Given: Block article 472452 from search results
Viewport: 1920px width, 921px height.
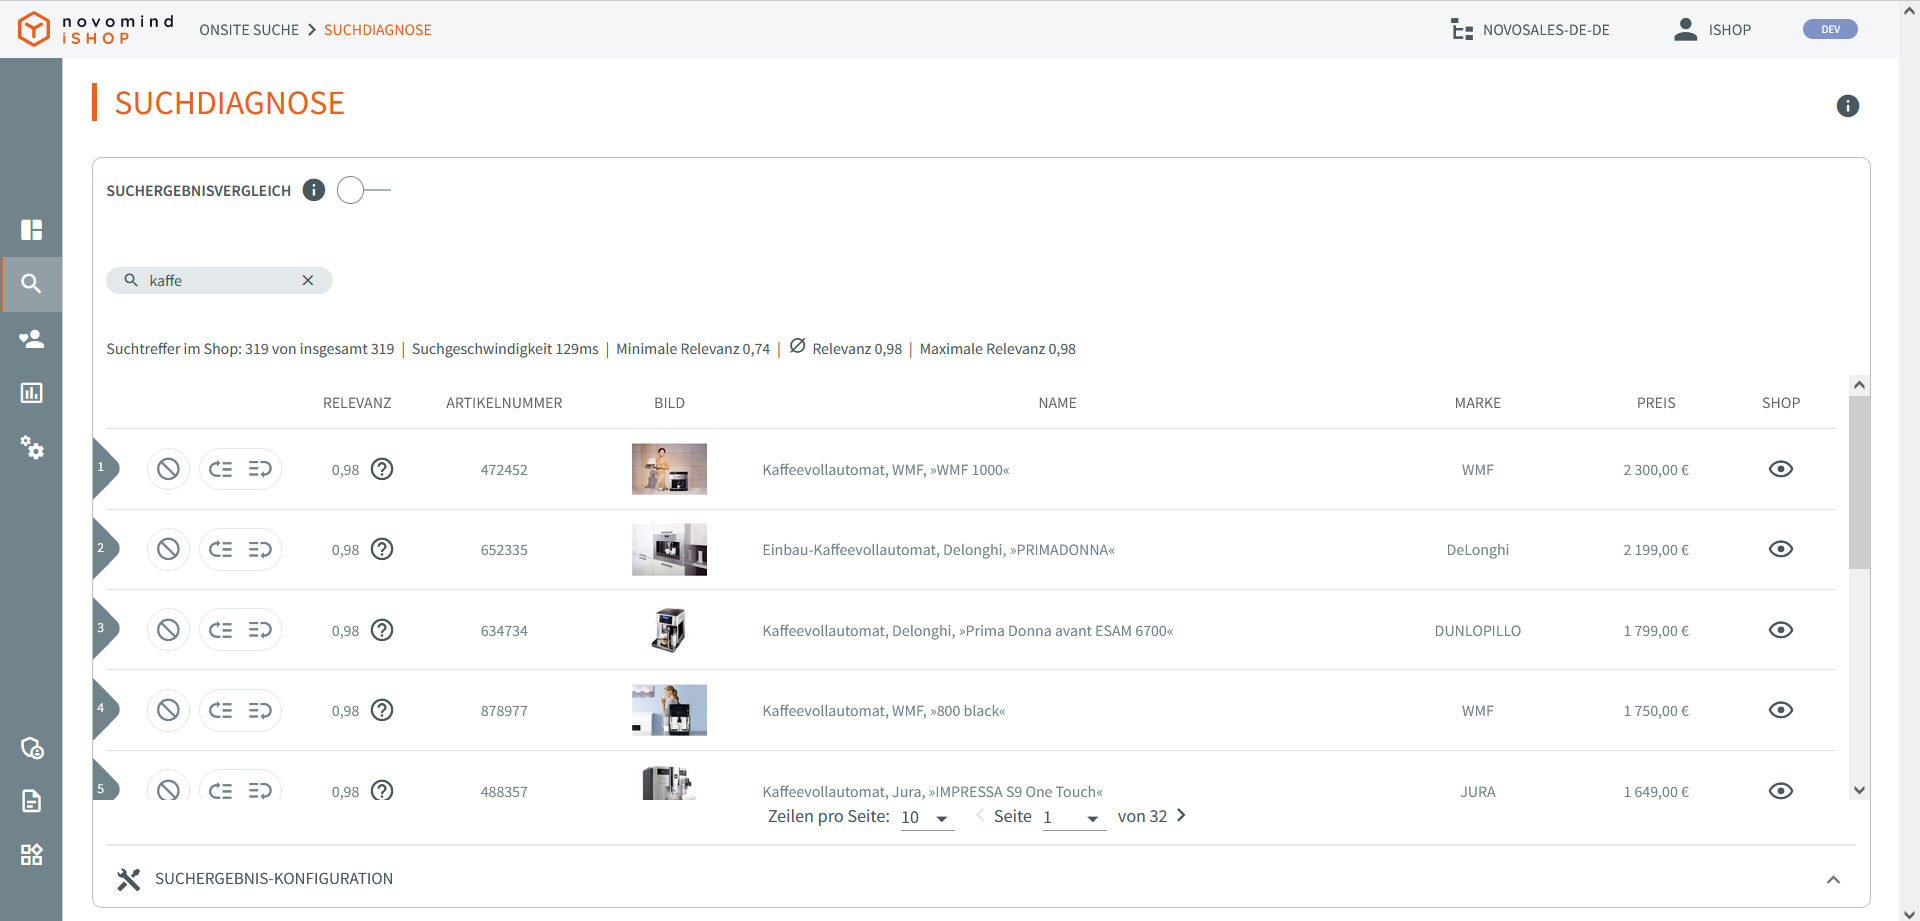Looking at the screenshot, I should [168, 468].
